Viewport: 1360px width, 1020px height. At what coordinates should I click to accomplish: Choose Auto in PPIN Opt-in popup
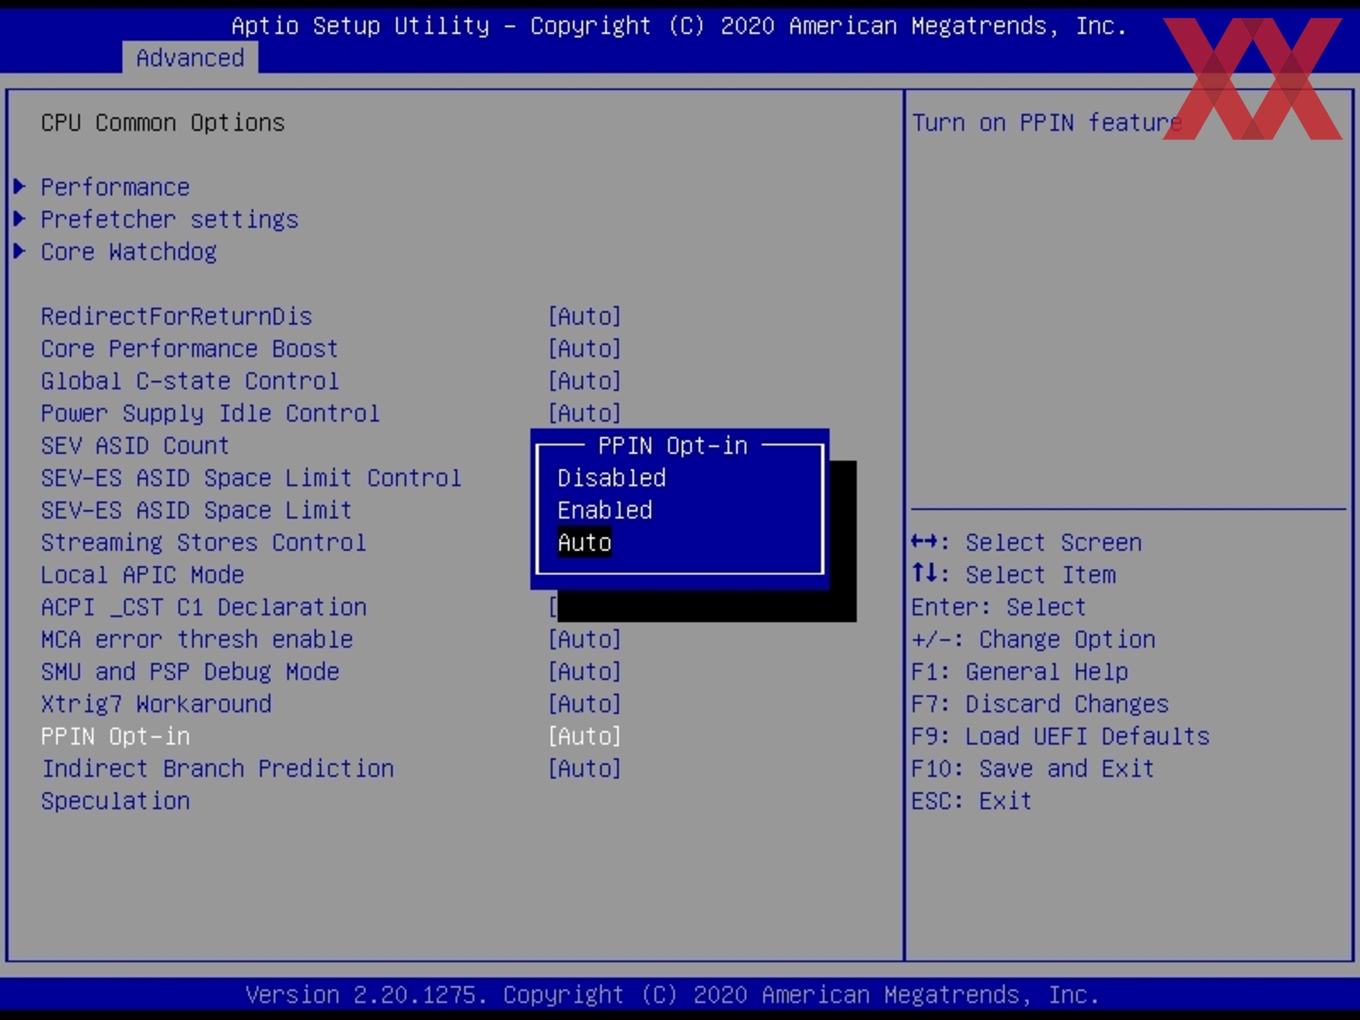pos(584,542)
